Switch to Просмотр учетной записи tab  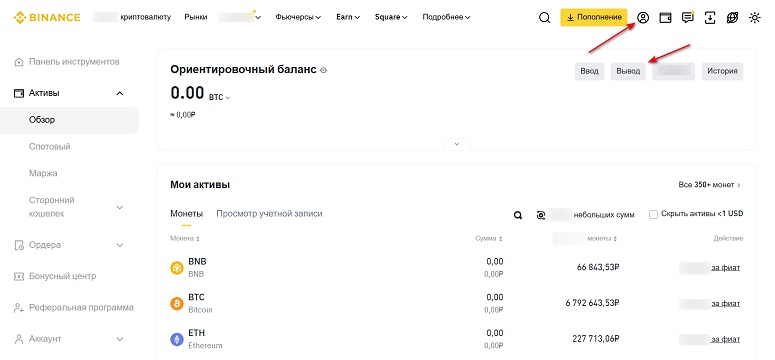pyautogui.click(x=269, y=214)
